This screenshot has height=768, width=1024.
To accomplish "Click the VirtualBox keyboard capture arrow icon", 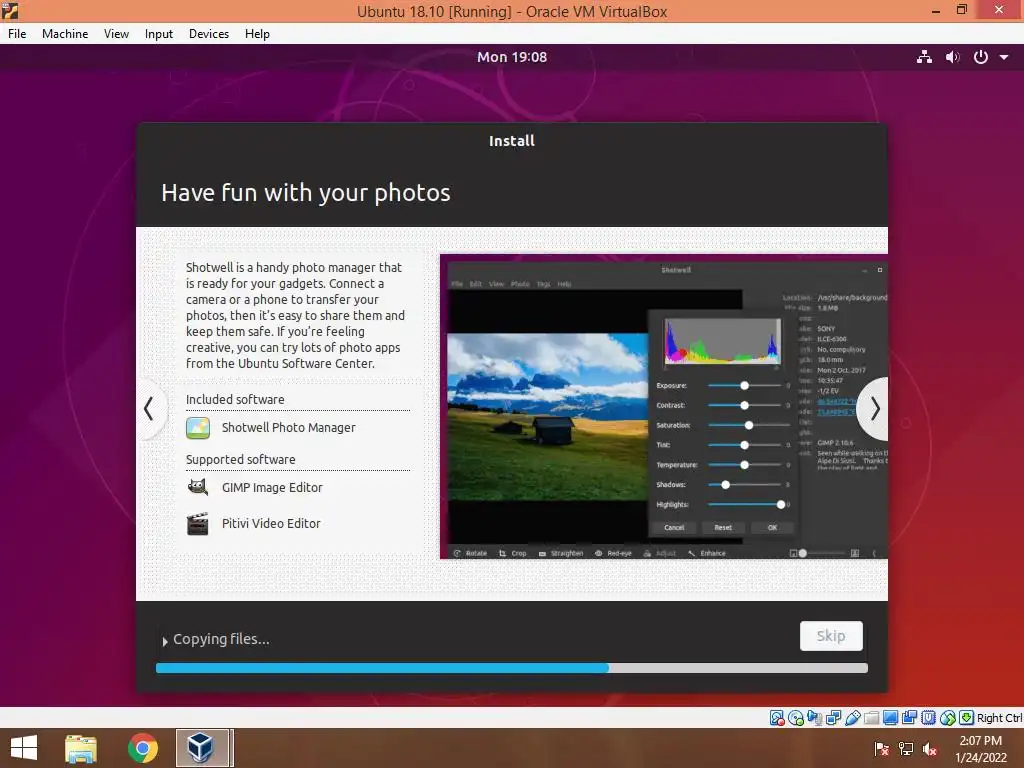I will [x=967, y=718].
